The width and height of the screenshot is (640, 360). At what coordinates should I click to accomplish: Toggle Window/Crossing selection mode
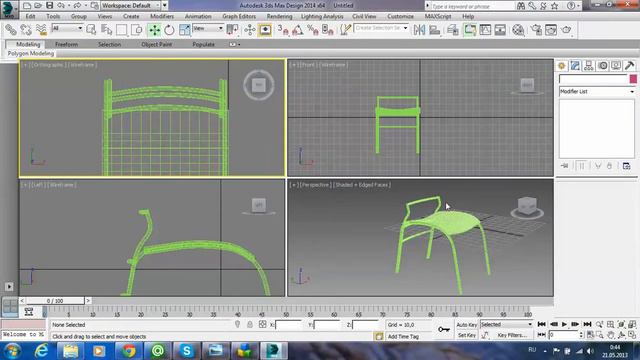pos(137,29)
